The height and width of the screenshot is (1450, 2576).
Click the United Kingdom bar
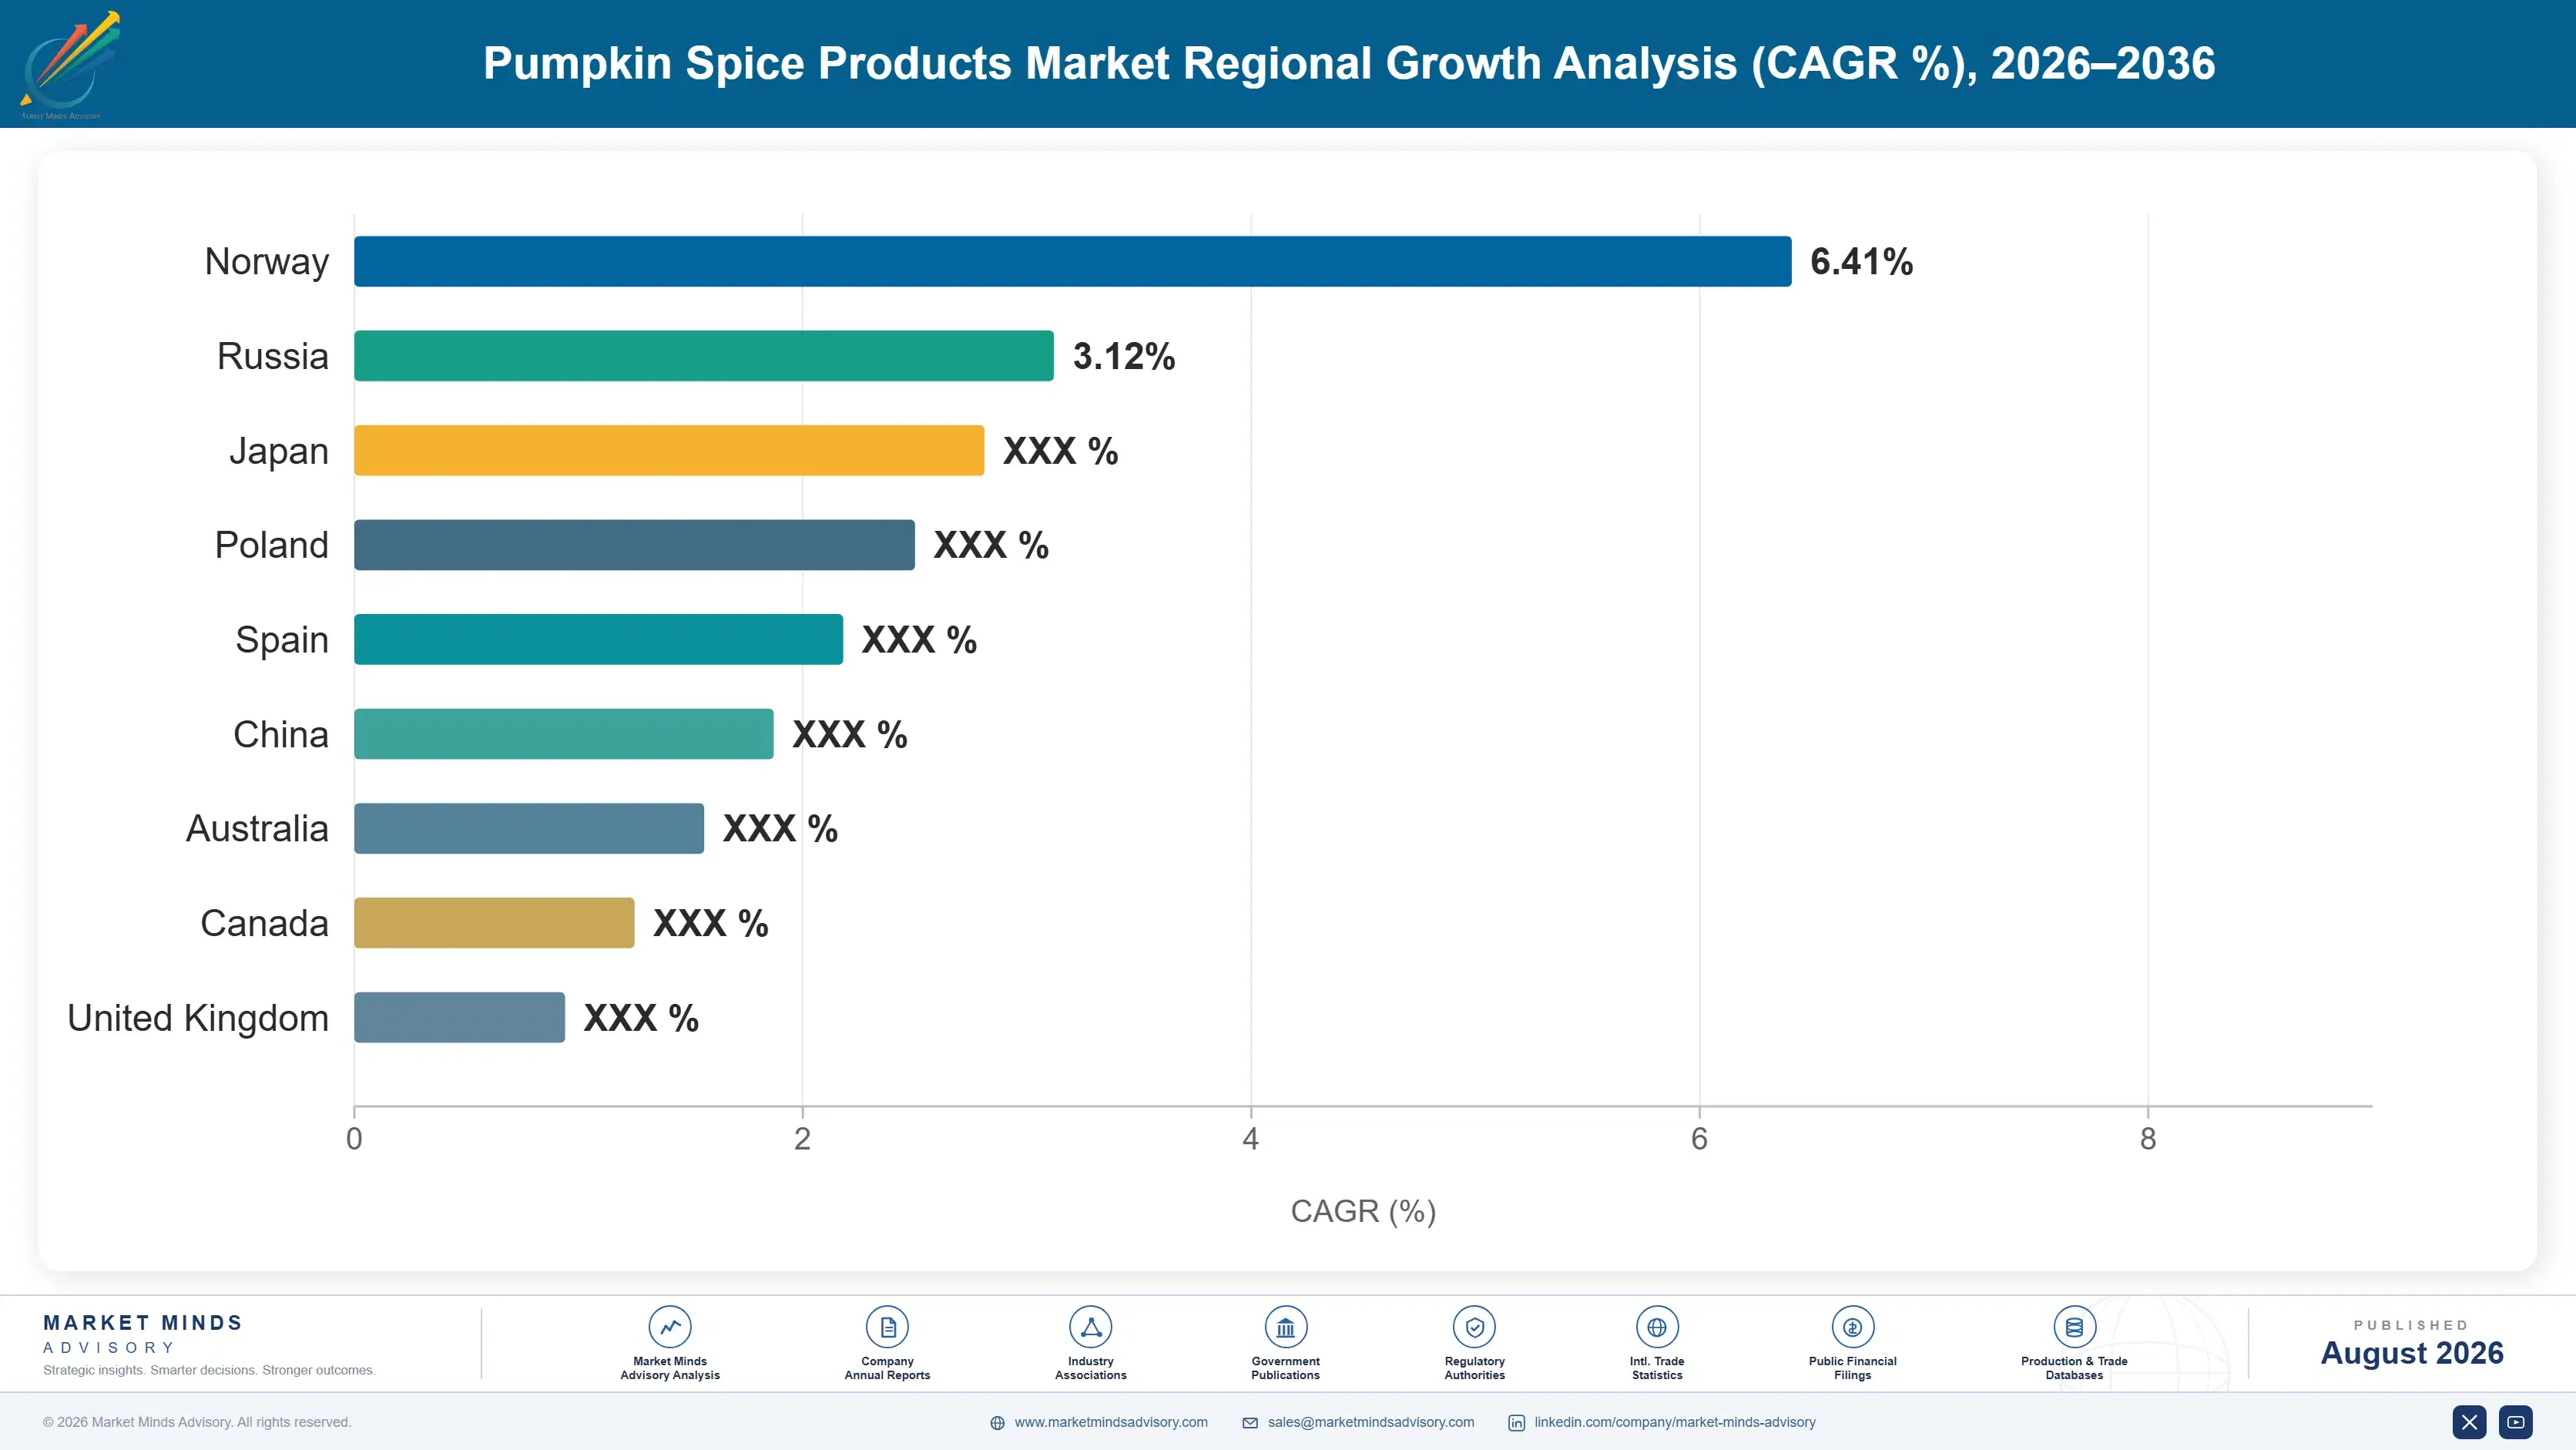[459, 1017]
